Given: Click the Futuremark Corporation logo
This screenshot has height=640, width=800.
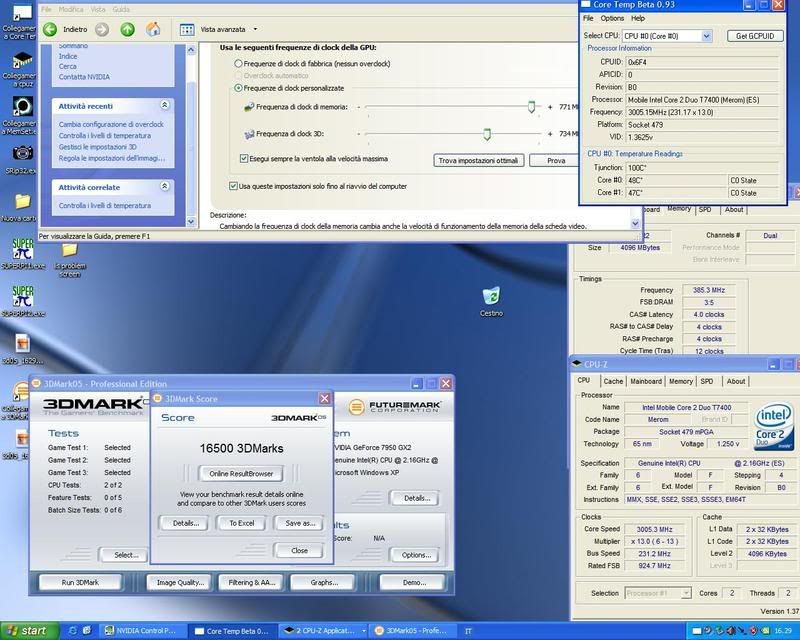Looking at the screenshot, I should [x=395, y=407].
